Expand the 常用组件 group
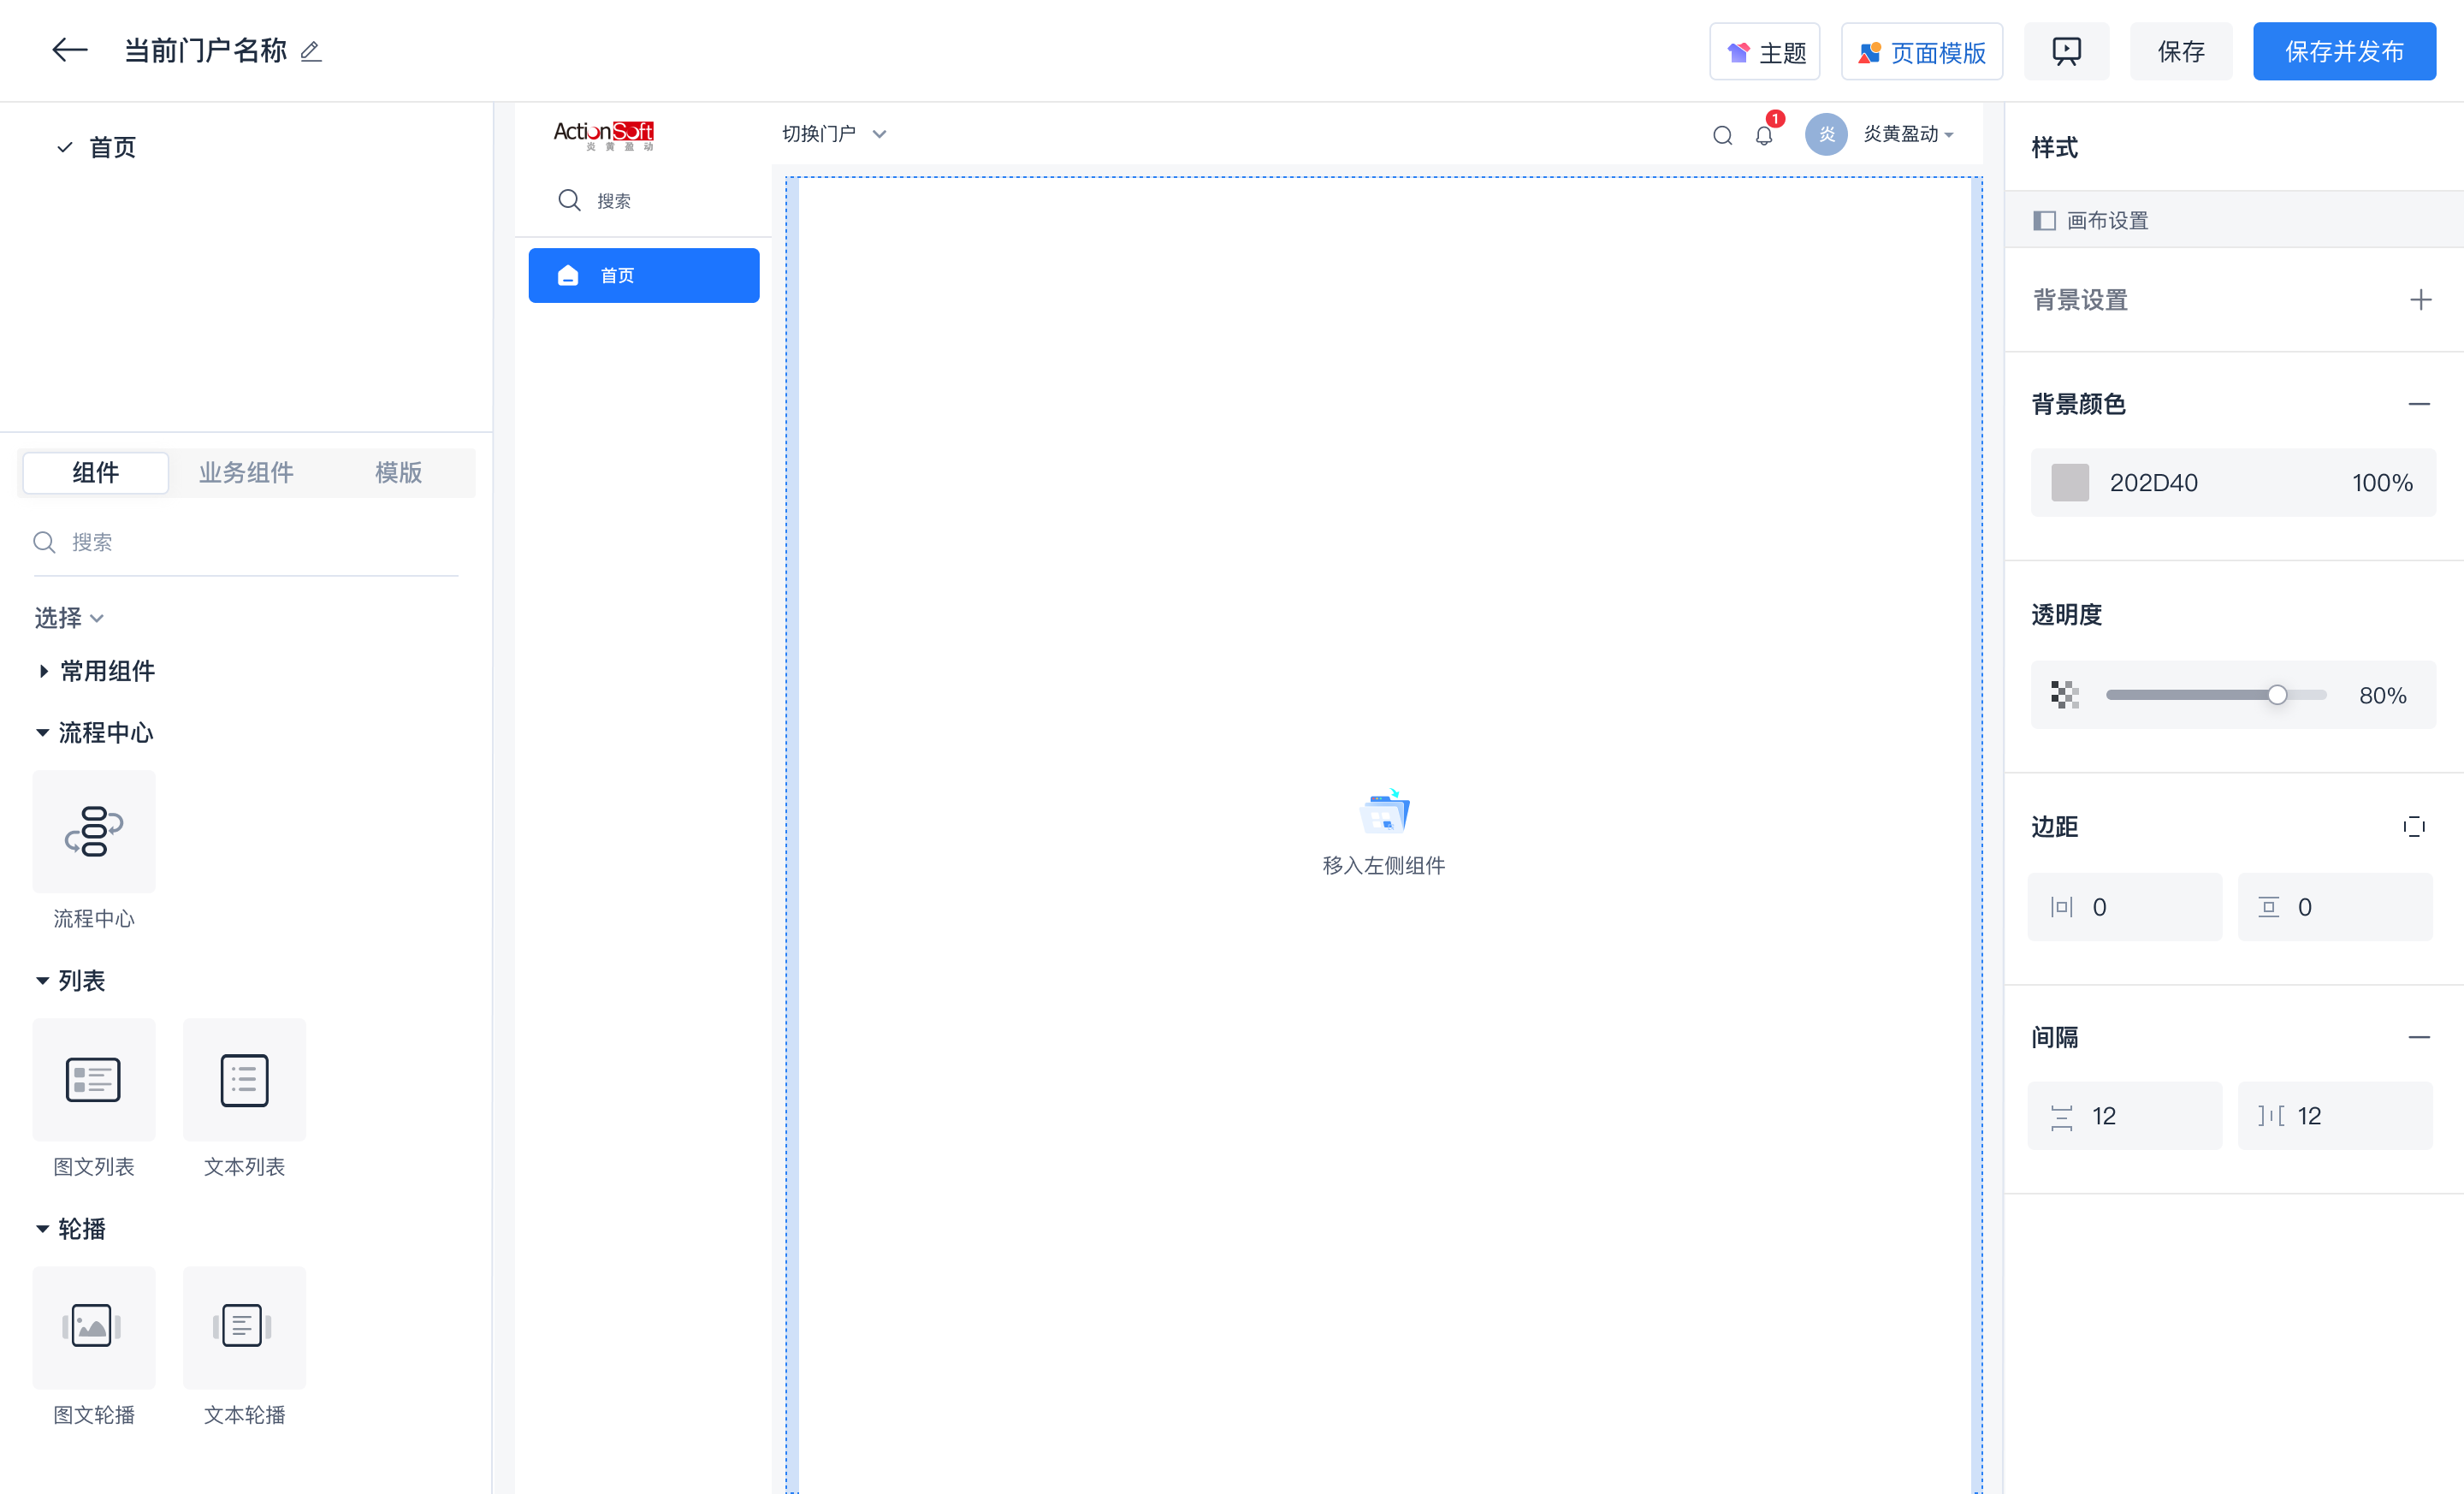This screenshot has width=2464, height=1494. click(97, 671)
